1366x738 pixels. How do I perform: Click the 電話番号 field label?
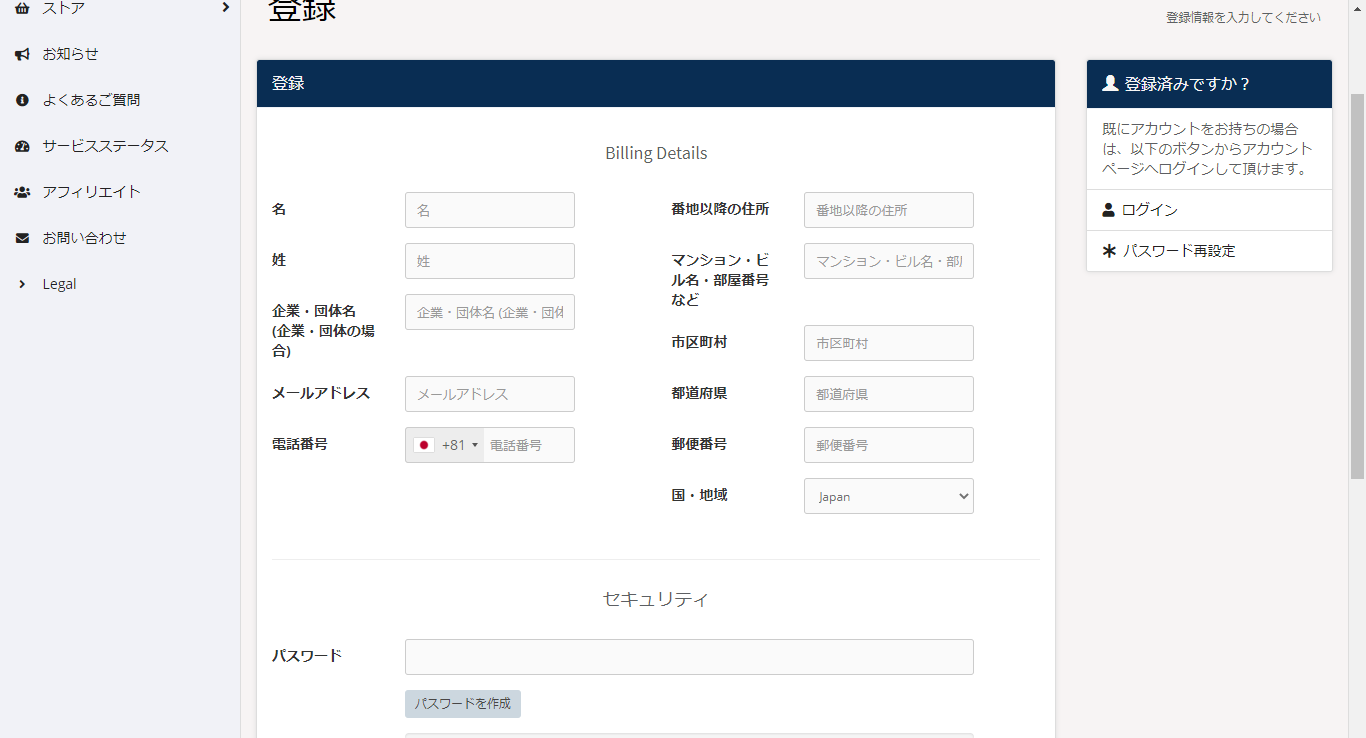click(300, 444)
